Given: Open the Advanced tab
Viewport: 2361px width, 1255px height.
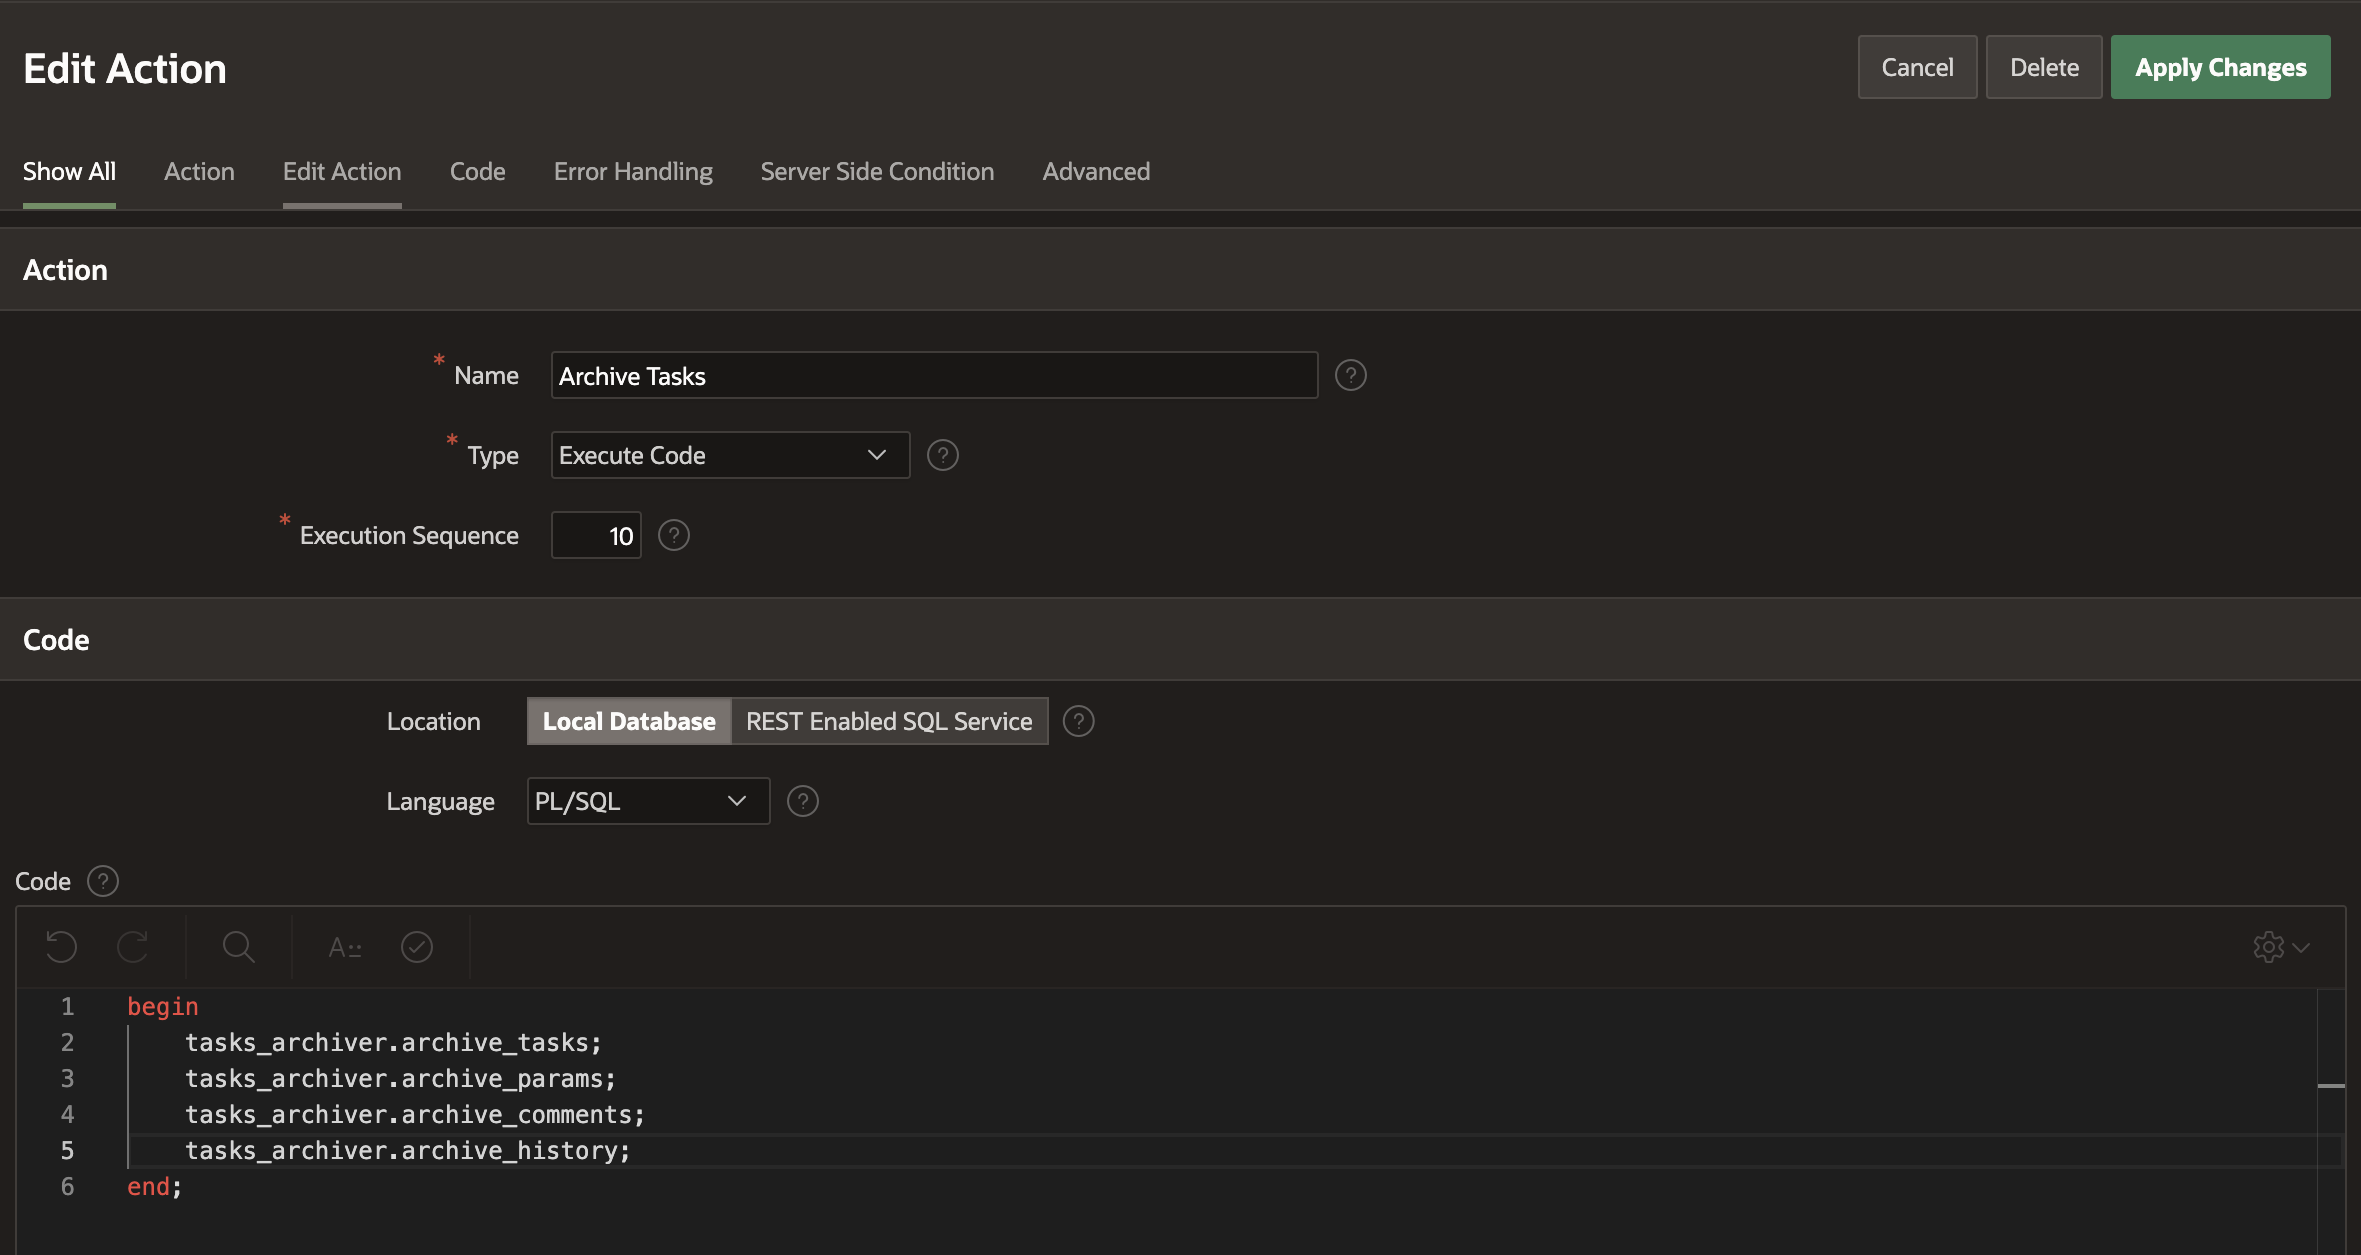Looking at the screenshot, I should pyautogui.click(x=1096, y=171).
